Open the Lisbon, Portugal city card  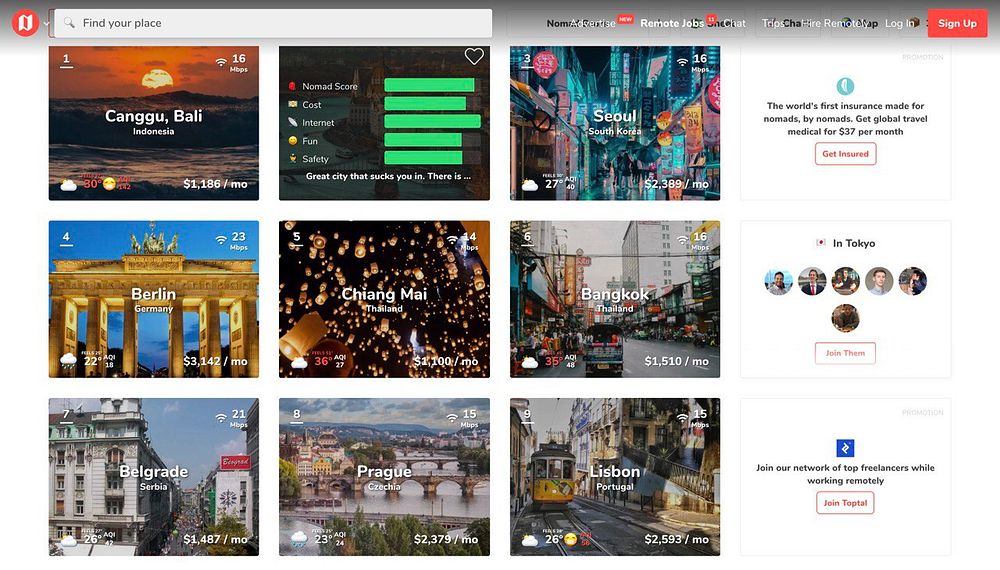615,477
